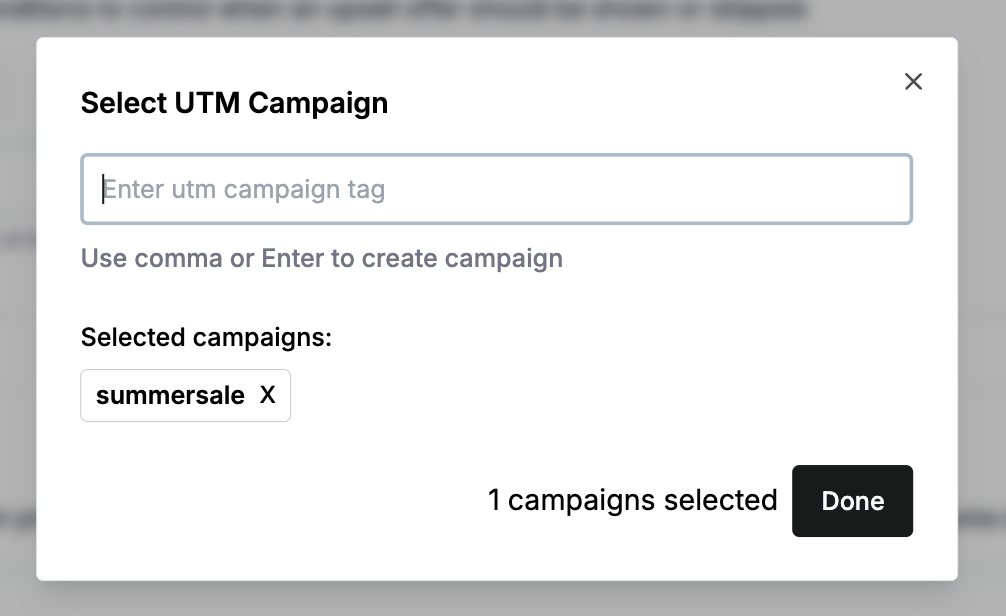Click the Done button

click(852, 501)
